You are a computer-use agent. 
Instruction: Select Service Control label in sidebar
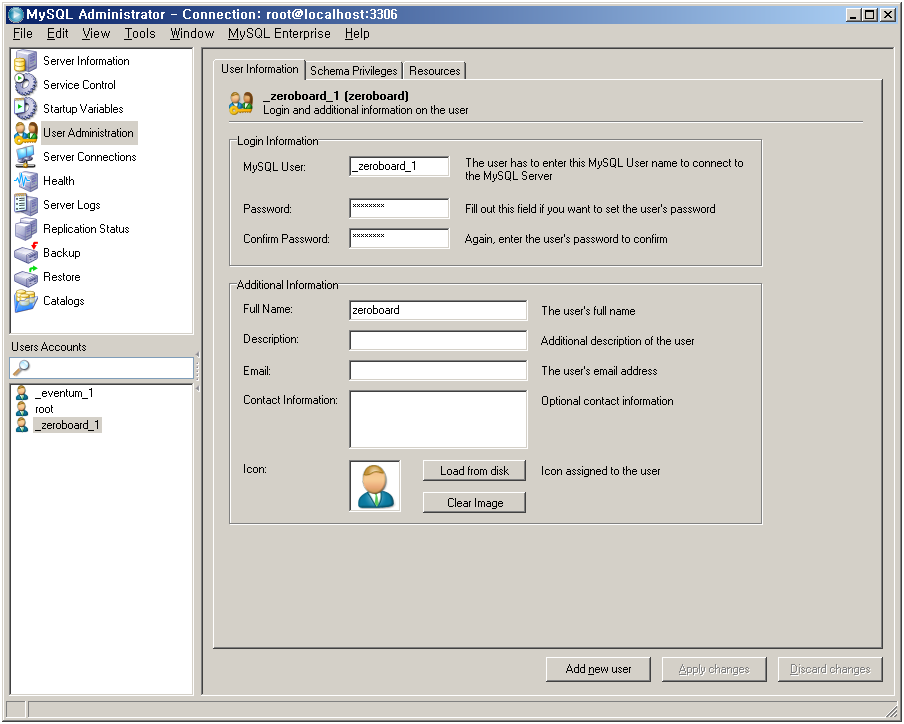click(80, 85)
